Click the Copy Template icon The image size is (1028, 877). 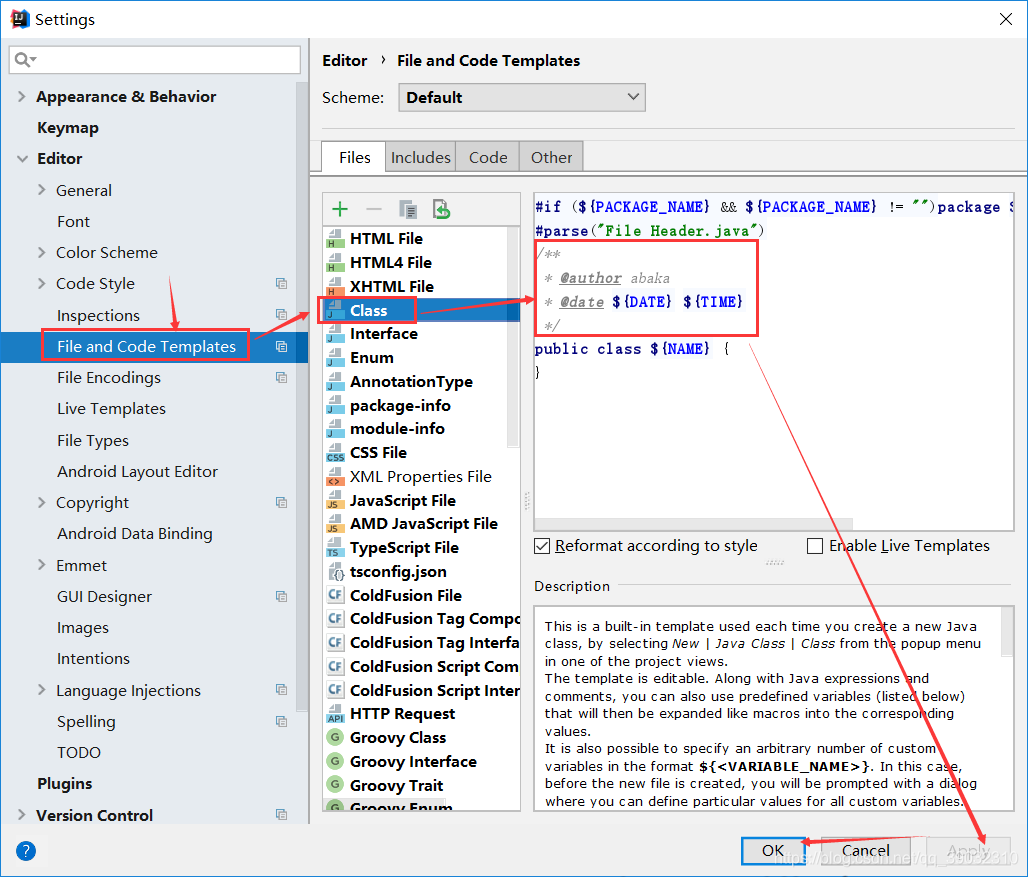tap(408, 210)
